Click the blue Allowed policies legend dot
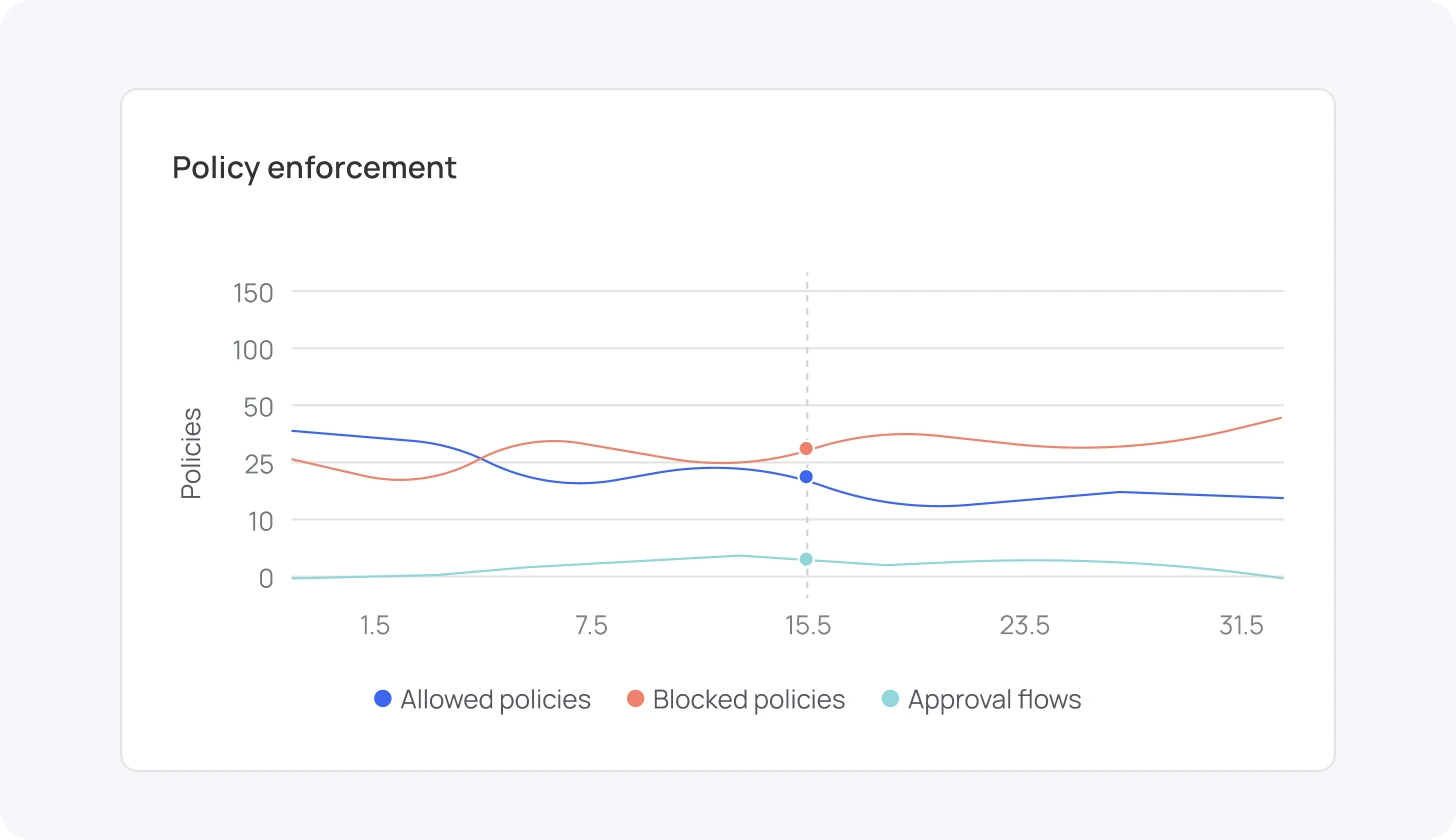The image size is (1456, 840). pos(382,699)
